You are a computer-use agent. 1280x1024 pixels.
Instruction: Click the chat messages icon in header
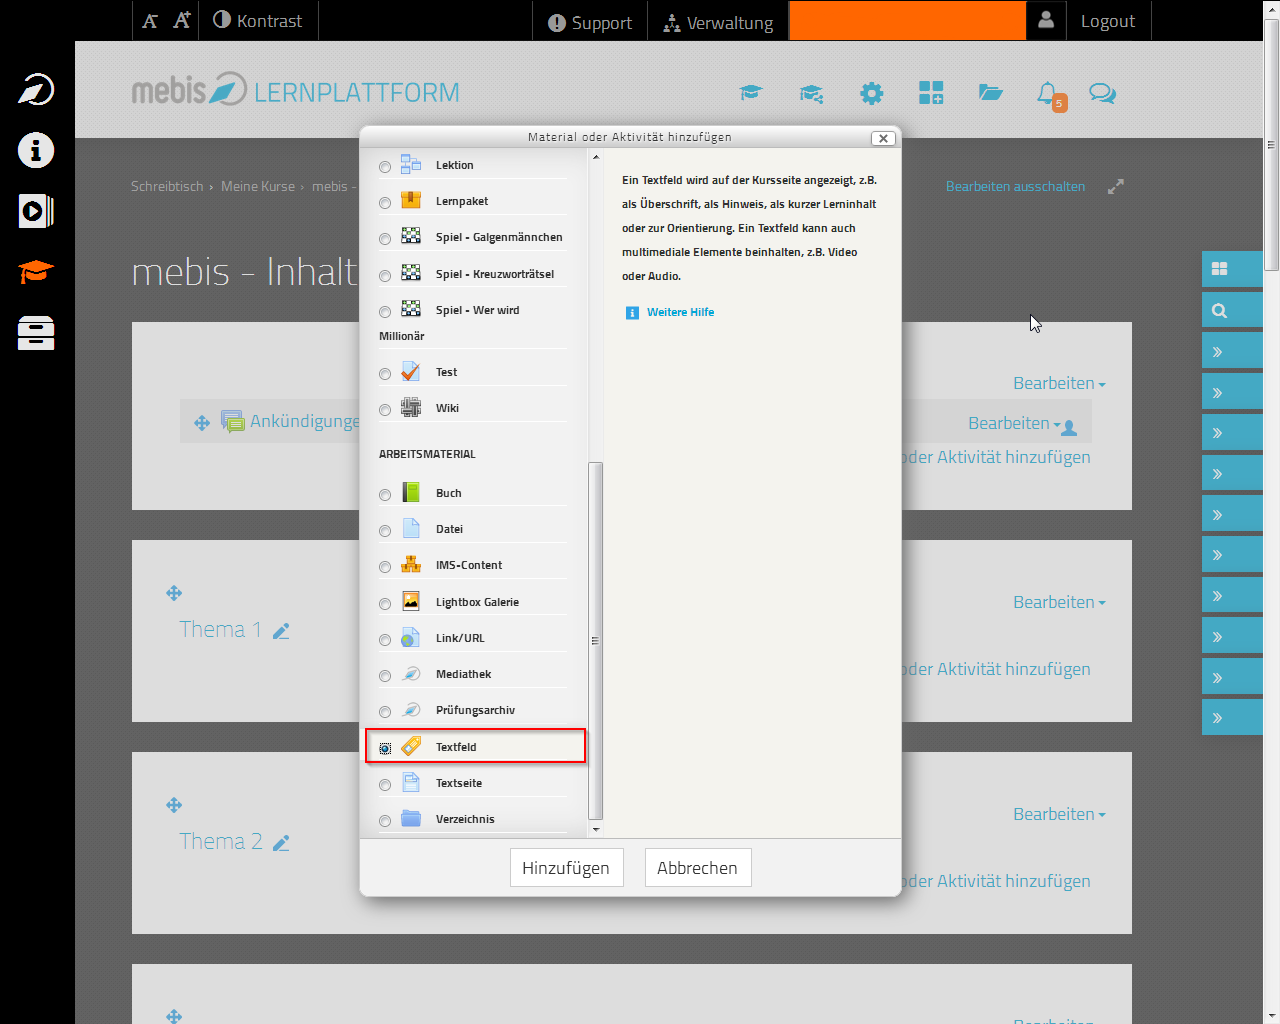pos(1102,94)
